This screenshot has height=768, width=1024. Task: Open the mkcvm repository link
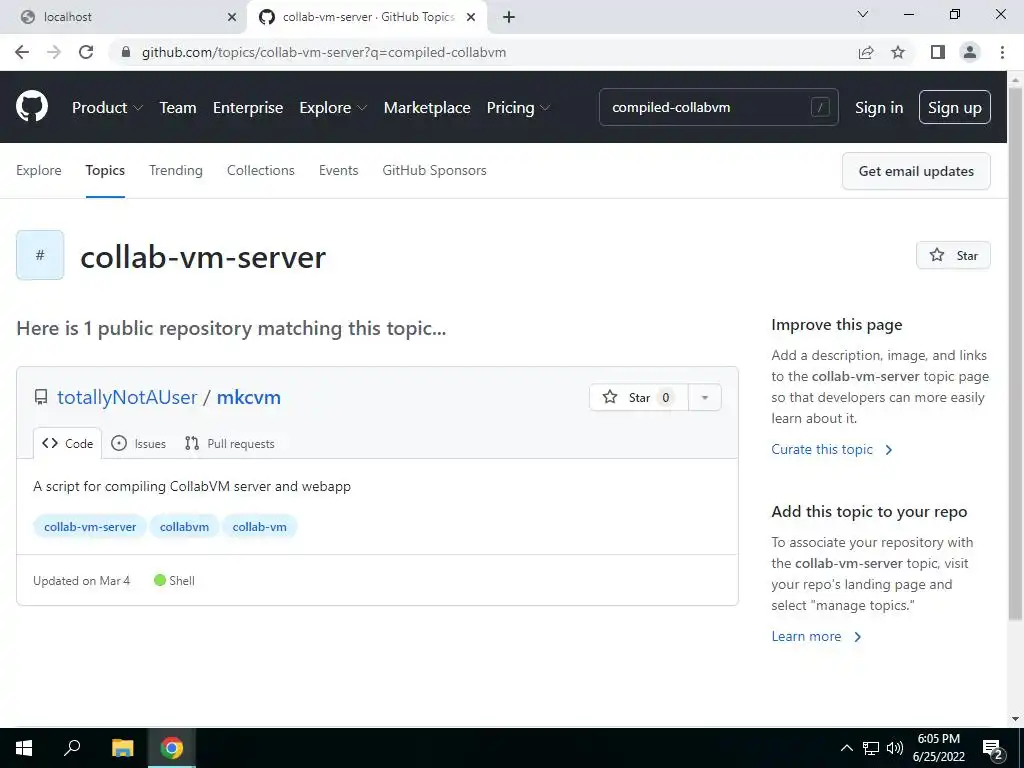[x=249, y=397]
